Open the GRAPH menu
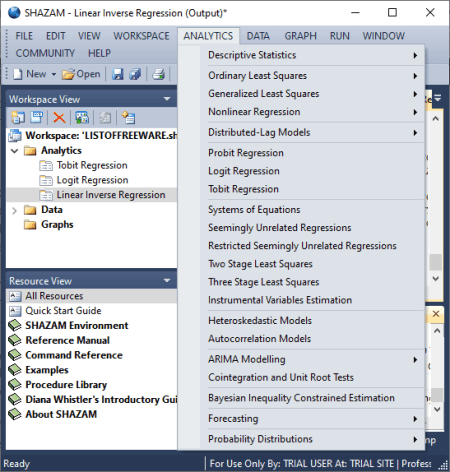The image size is (450, 472). (300, 36)
